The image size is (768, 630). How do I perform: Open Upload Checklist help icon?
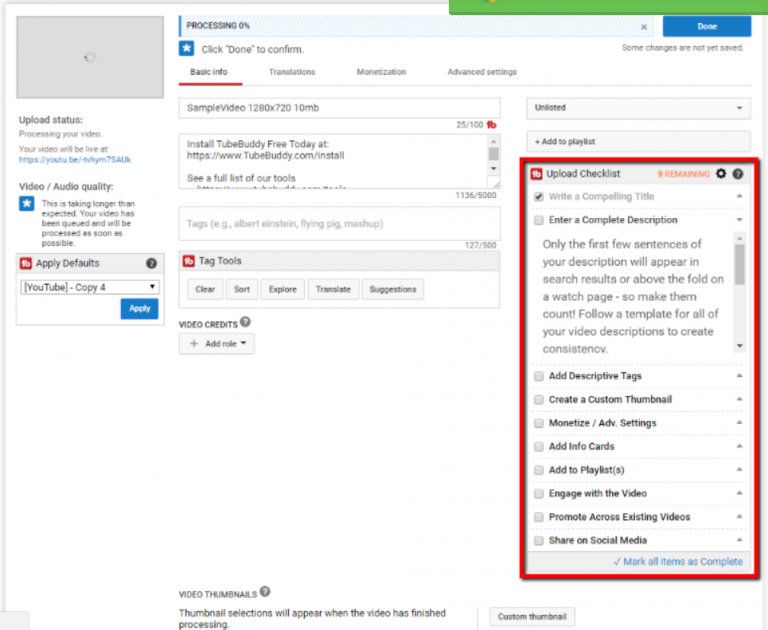pos(738,173)
